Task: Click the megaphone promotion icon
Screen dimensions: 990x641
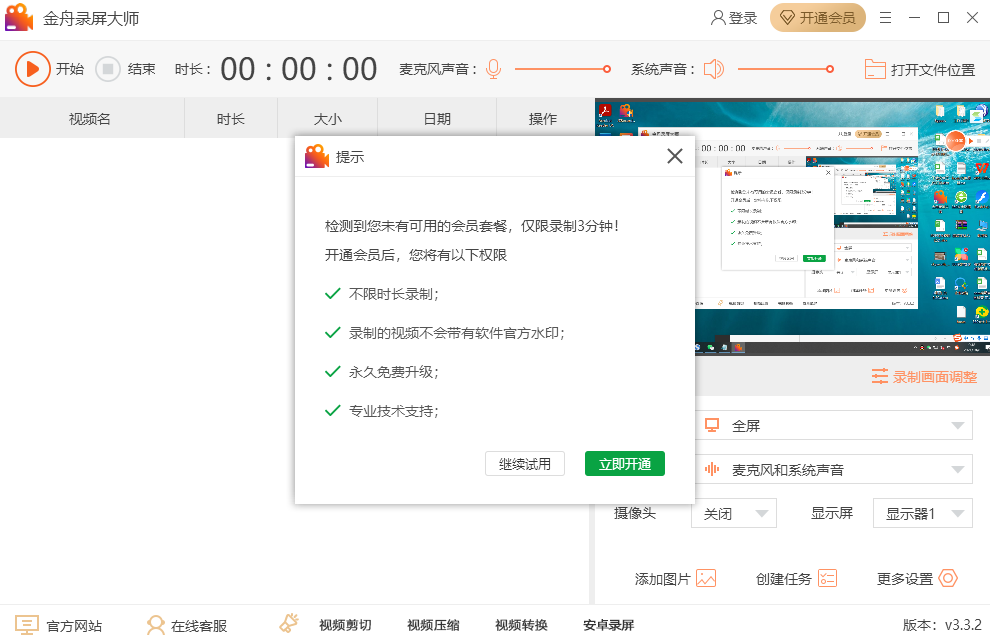Action: 289,623
